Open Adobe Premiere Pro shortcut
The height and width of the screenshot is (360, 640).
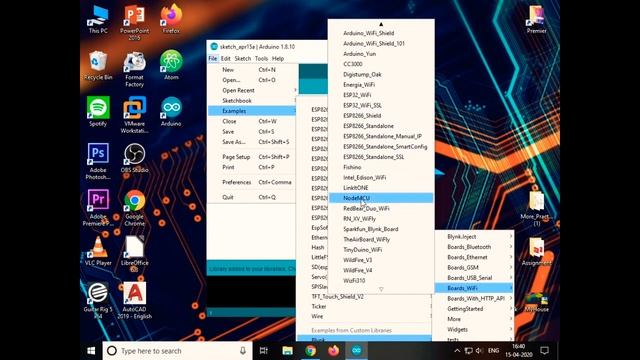click(98, 208)
